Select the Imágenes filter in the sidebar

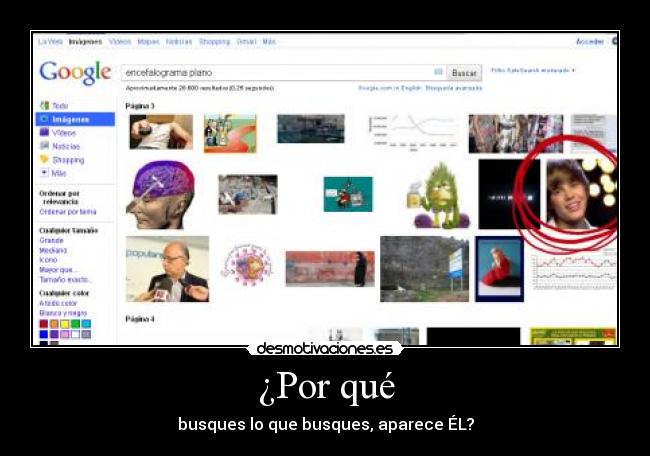click(75, 119)
